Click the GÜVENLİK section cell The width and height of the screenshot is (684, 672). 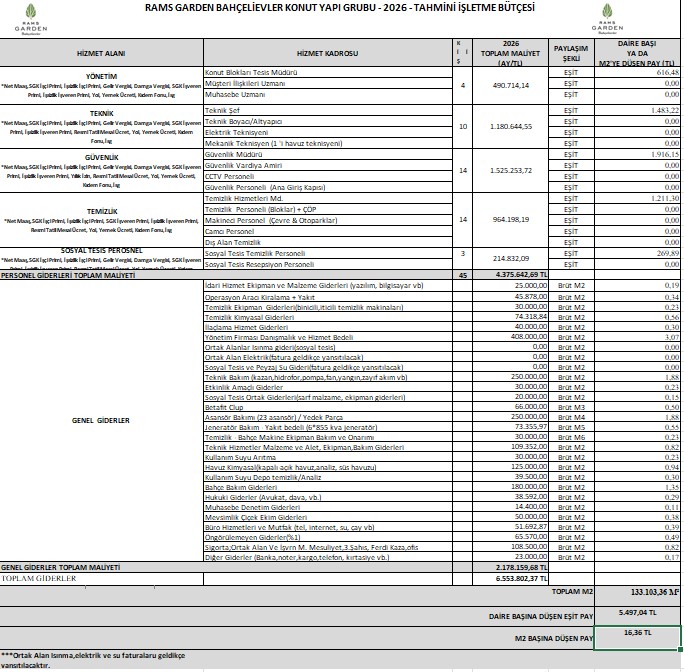tap(101, 171)
